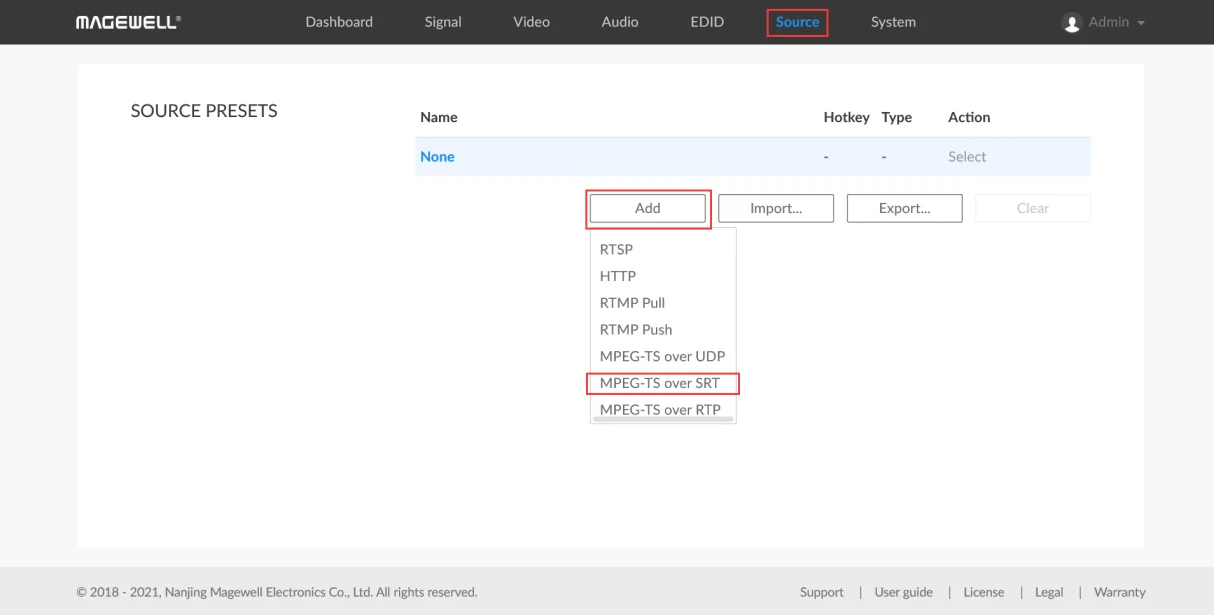Click the Export... button

pos(905,208)
